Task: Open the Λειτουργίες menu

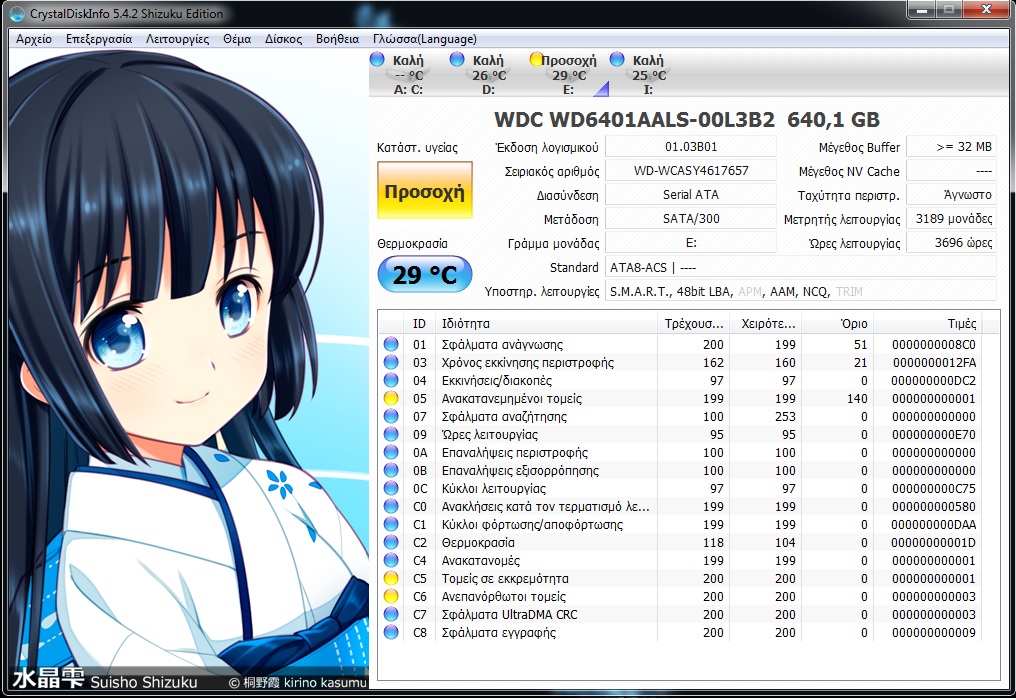Action: 177,39
